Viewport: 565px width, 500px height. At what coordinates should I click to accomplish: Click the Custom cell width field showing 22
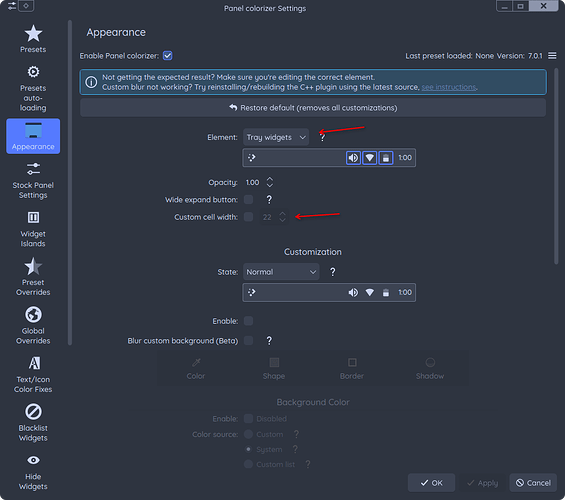(267, 217)
